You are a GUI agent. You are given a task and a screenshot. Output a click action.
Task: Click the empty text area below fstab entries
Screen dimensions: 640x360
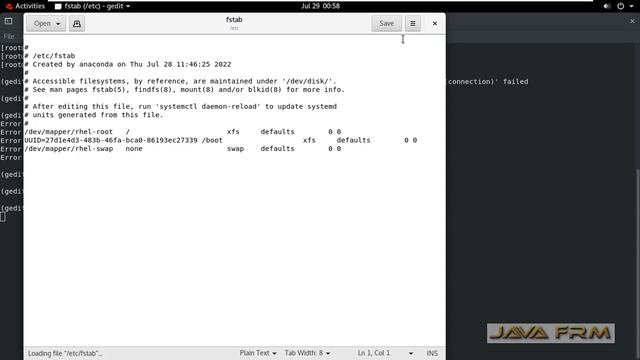pos(234,249)
